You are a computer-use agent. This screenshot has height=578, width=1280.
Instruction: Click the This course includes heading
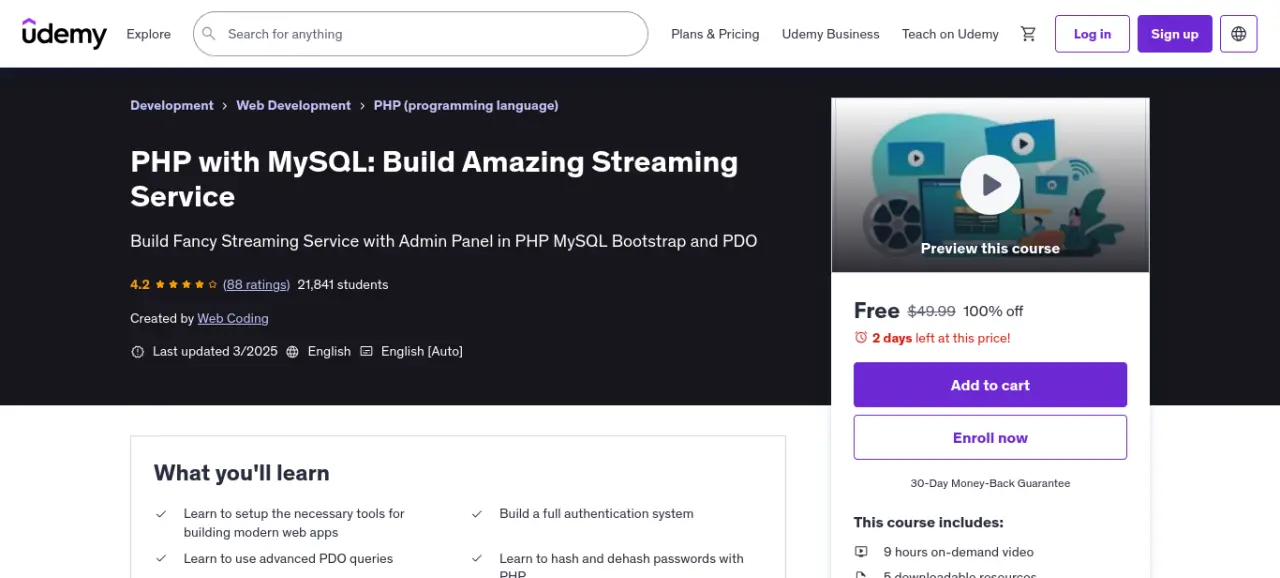(x=928, y=523)
